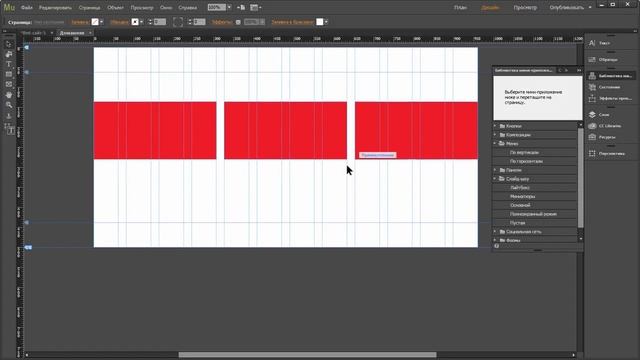Click the Обводка stroke color swatch
This screenshot has height=360, width=640.
(135, 22)
